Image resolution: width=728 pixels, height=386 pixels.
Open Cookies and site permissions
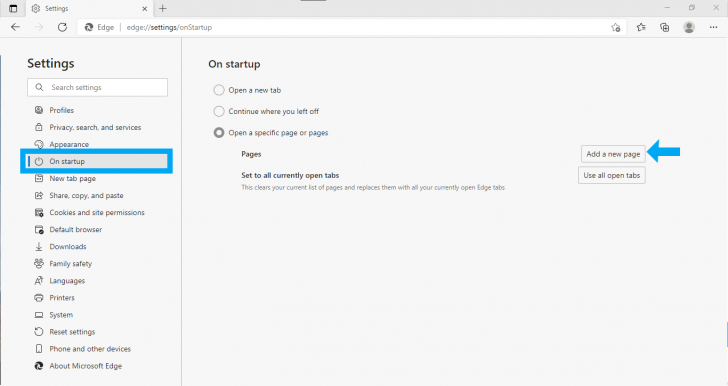pos(98,212)
